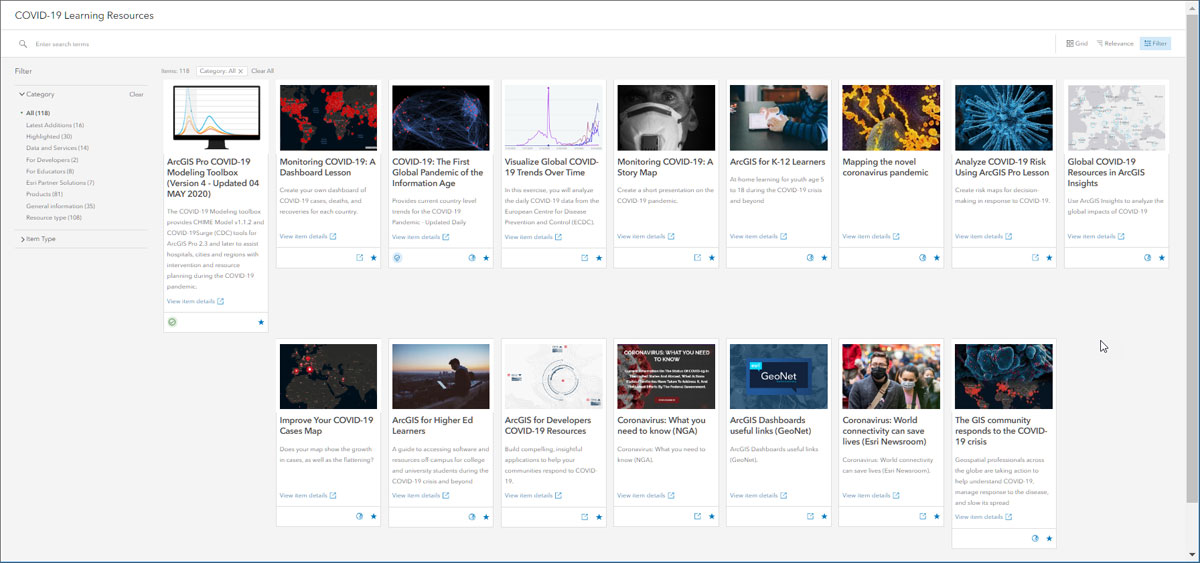The width and height of the screenshot is (1200, 563).
Task: View item details for the Modeling Toolbox
Action: [195, 301]
